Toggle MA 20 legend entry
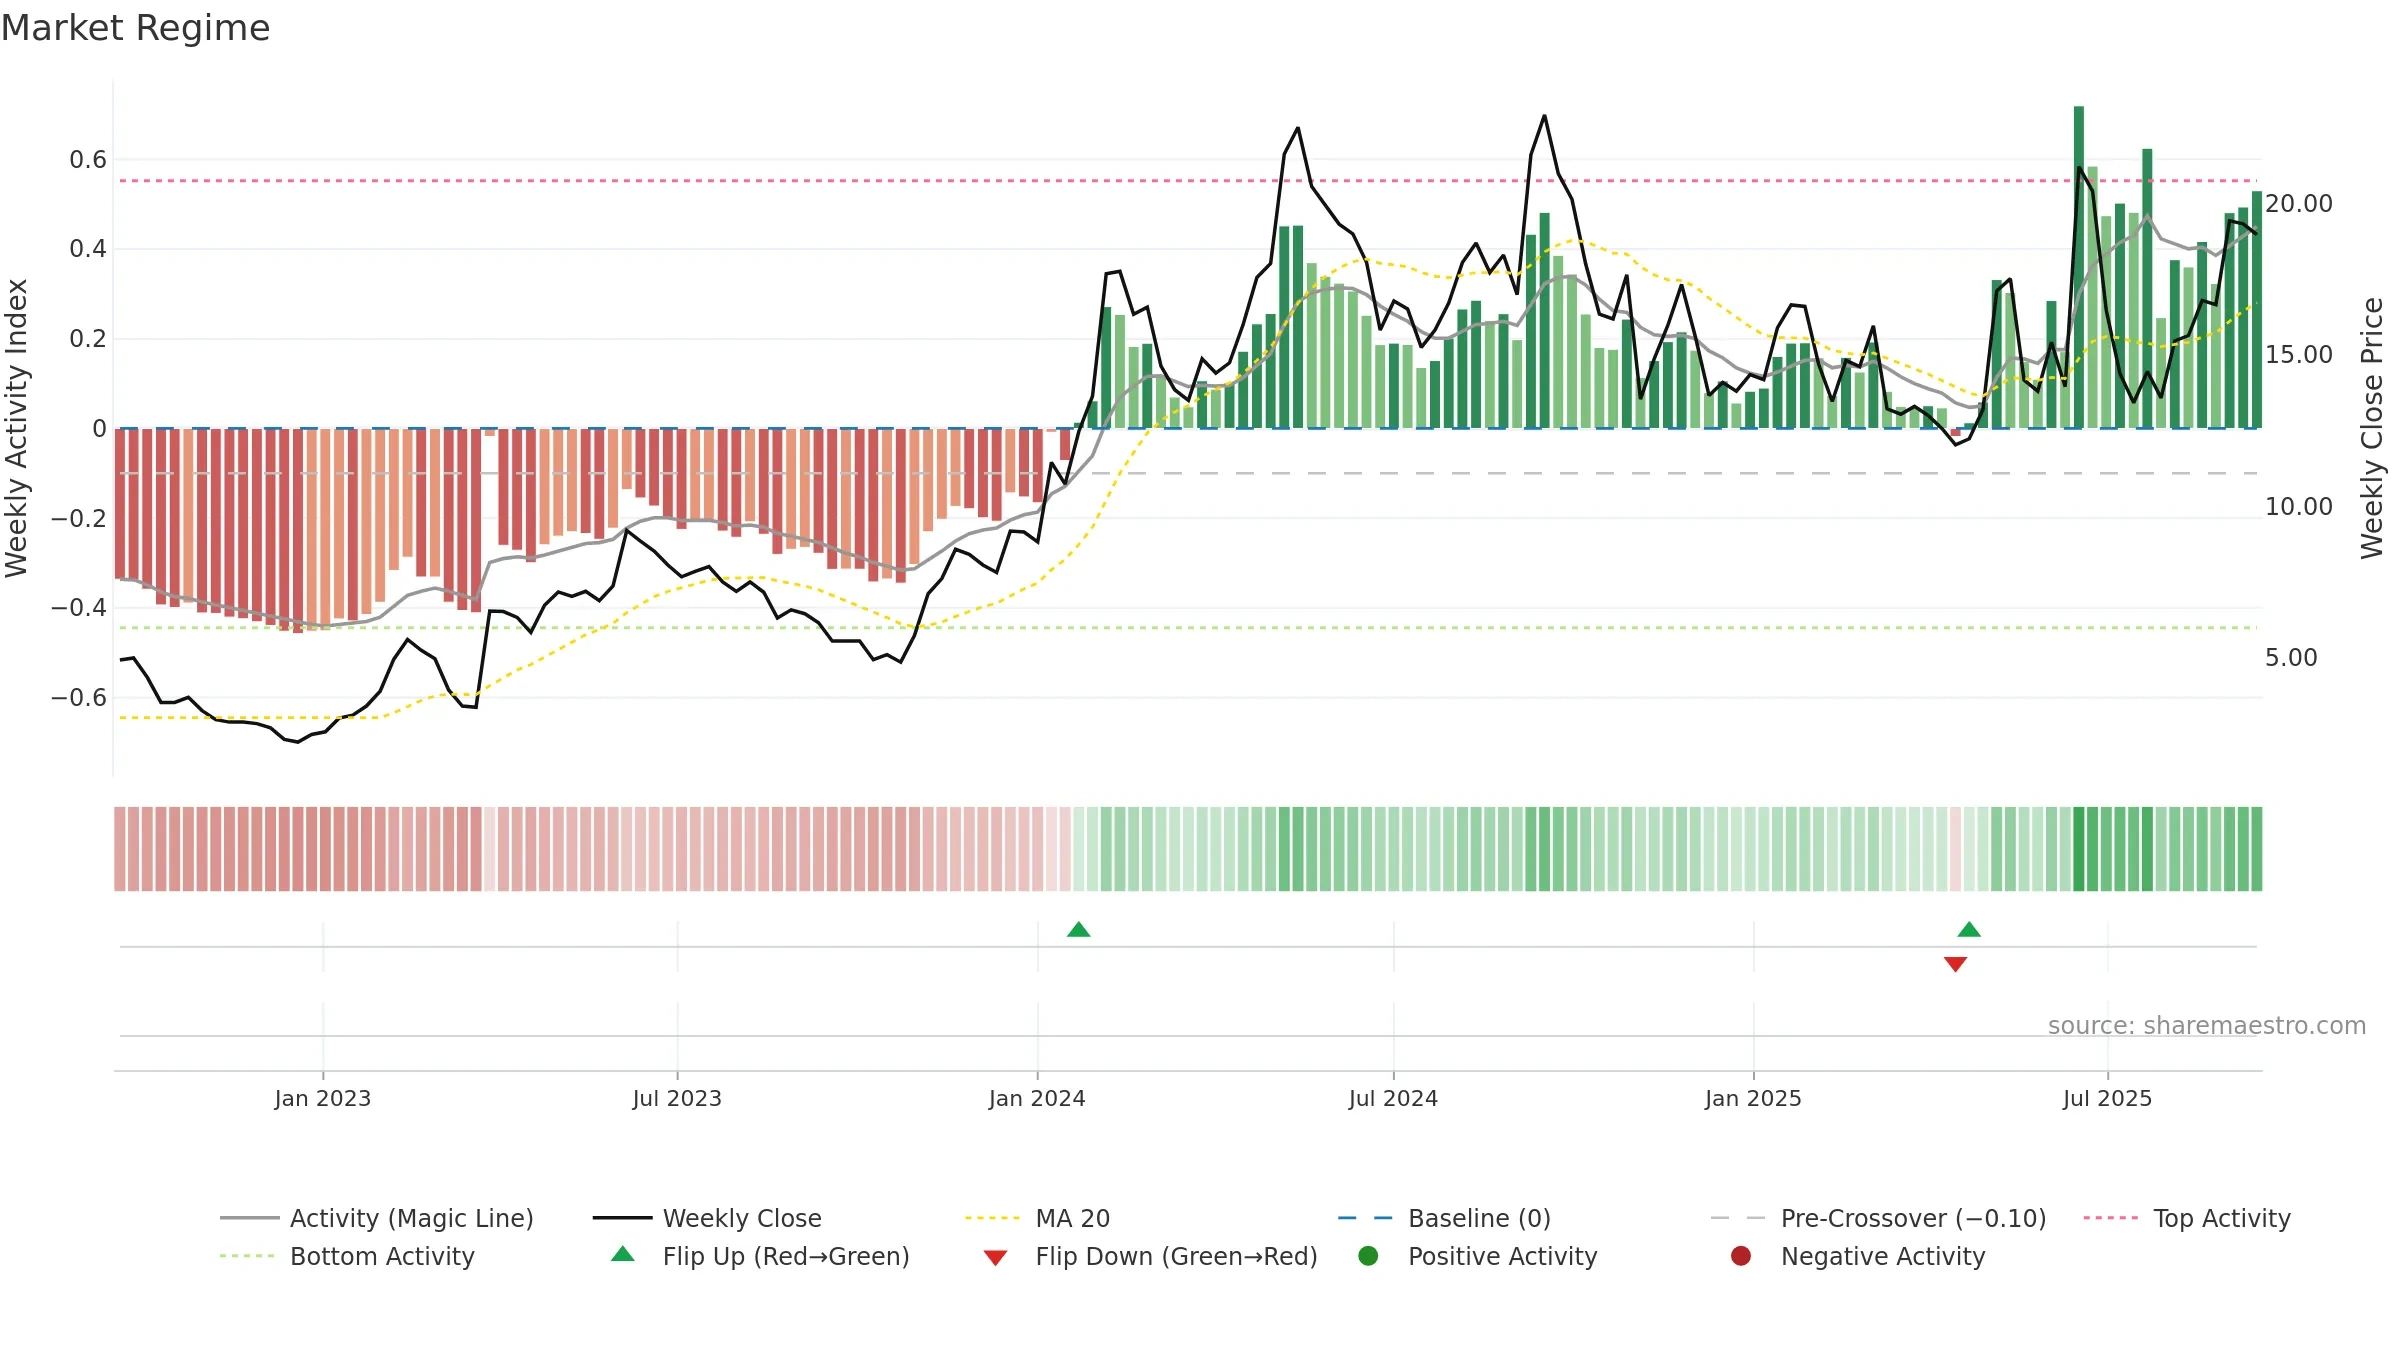 pyautogui.click(x=1037, y=1218)
